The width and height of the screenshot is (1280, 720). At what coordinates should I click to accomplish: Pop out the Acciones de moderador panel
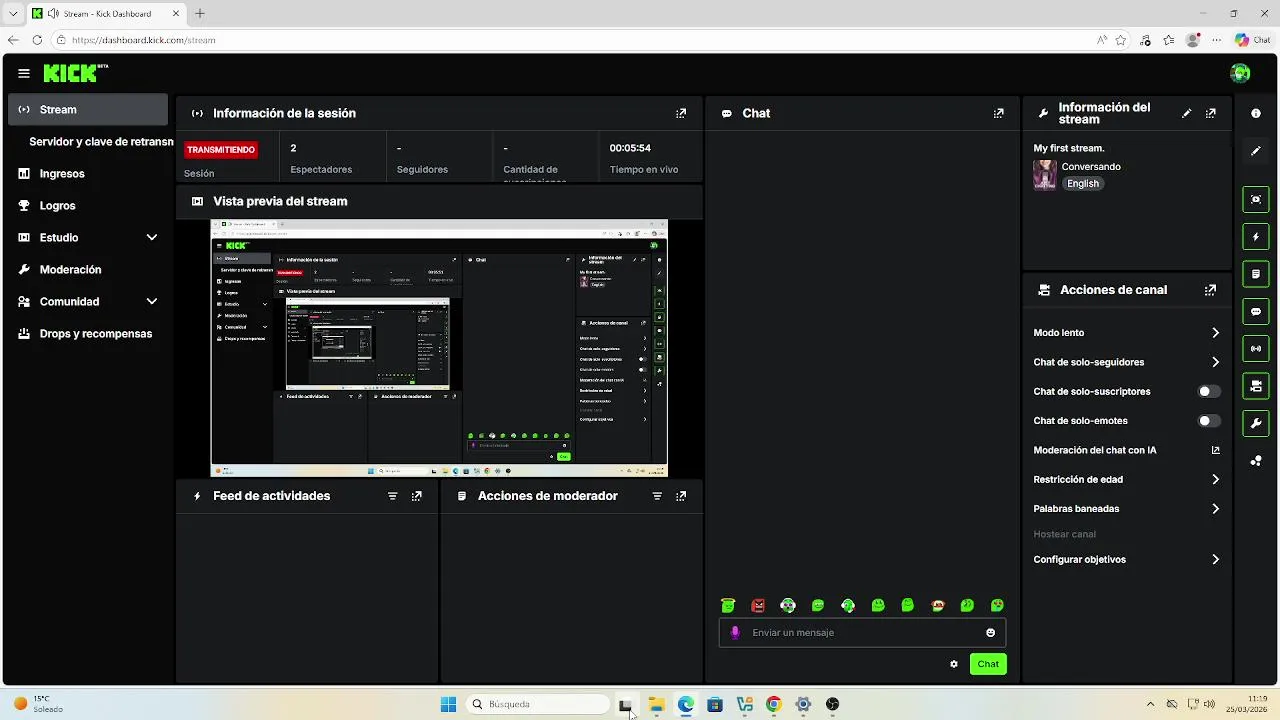coord(681,496)
